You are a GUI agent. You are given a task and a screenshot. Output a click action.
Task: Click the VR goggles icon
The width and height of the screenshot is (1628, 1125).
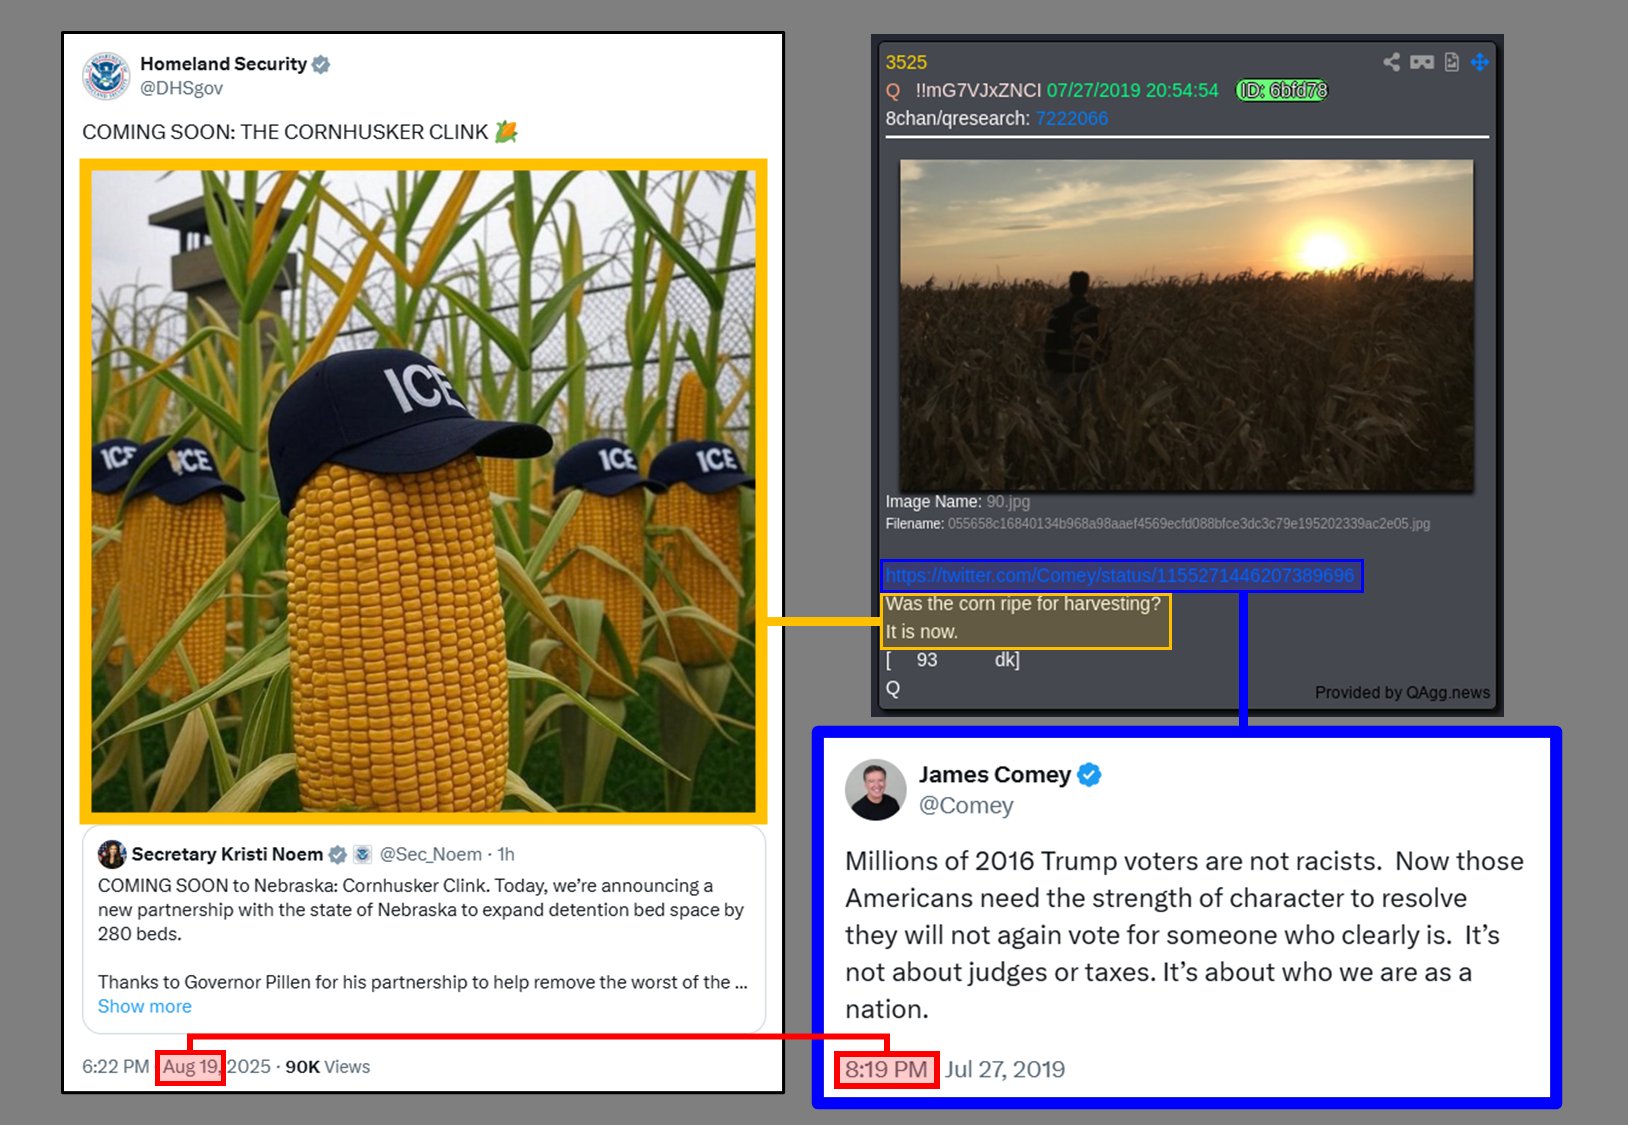pos(1421,62)
